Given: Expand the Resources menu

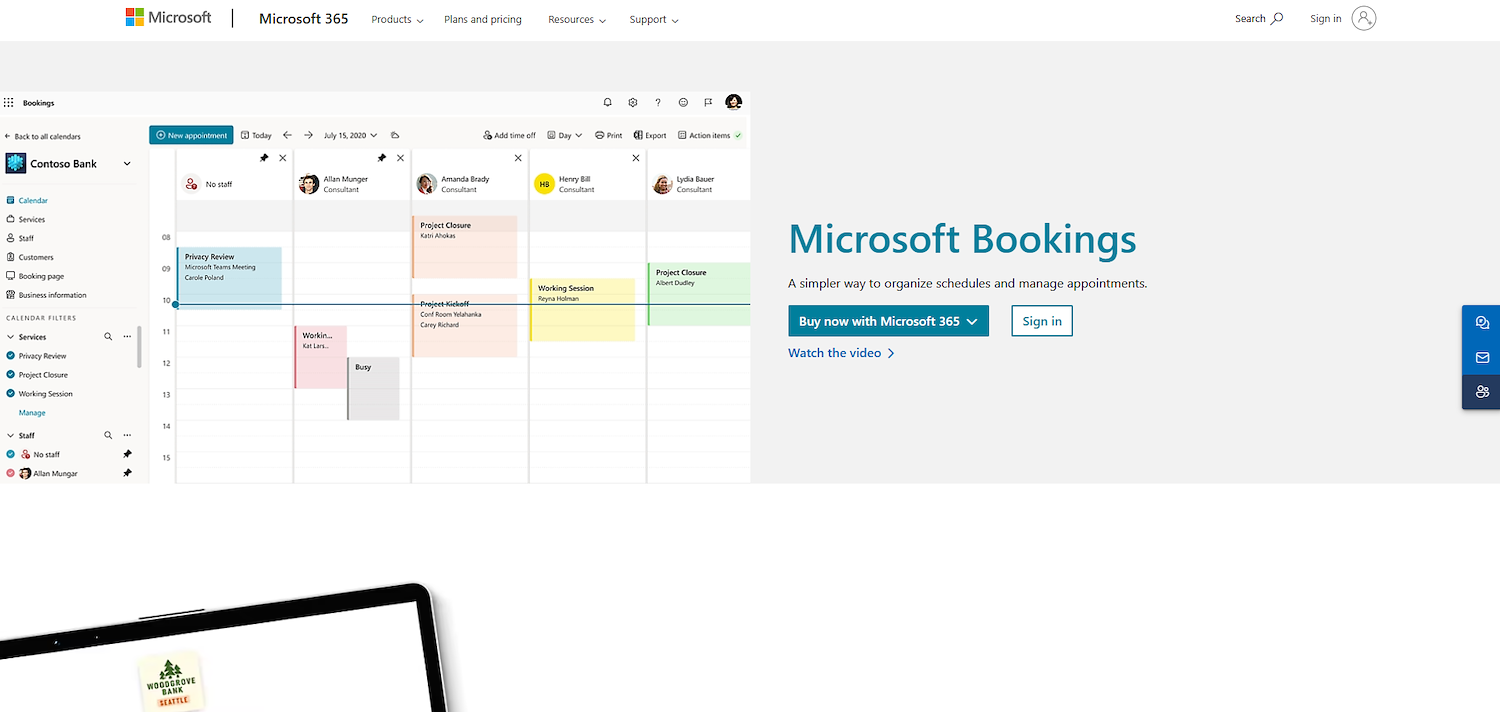Looking at the screenshot, I should (x=576, y=19).
